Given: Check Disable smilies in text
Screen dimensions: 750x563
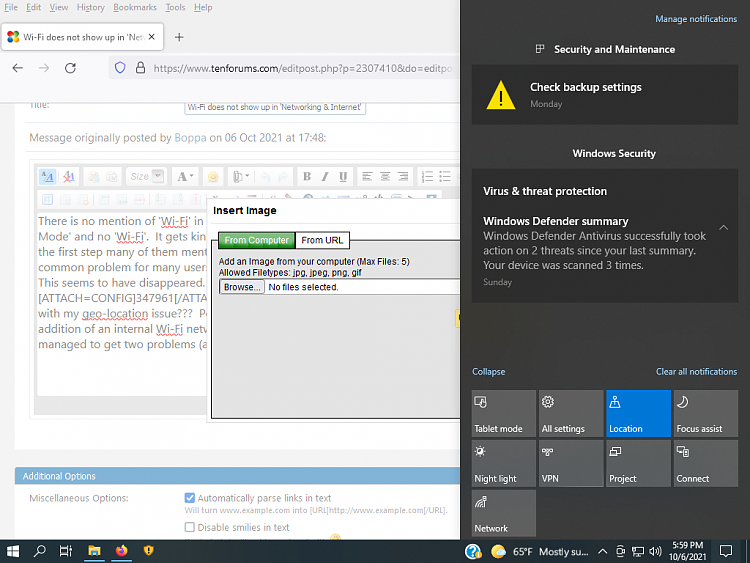Looking at the screenshot, I should (190, 527).
